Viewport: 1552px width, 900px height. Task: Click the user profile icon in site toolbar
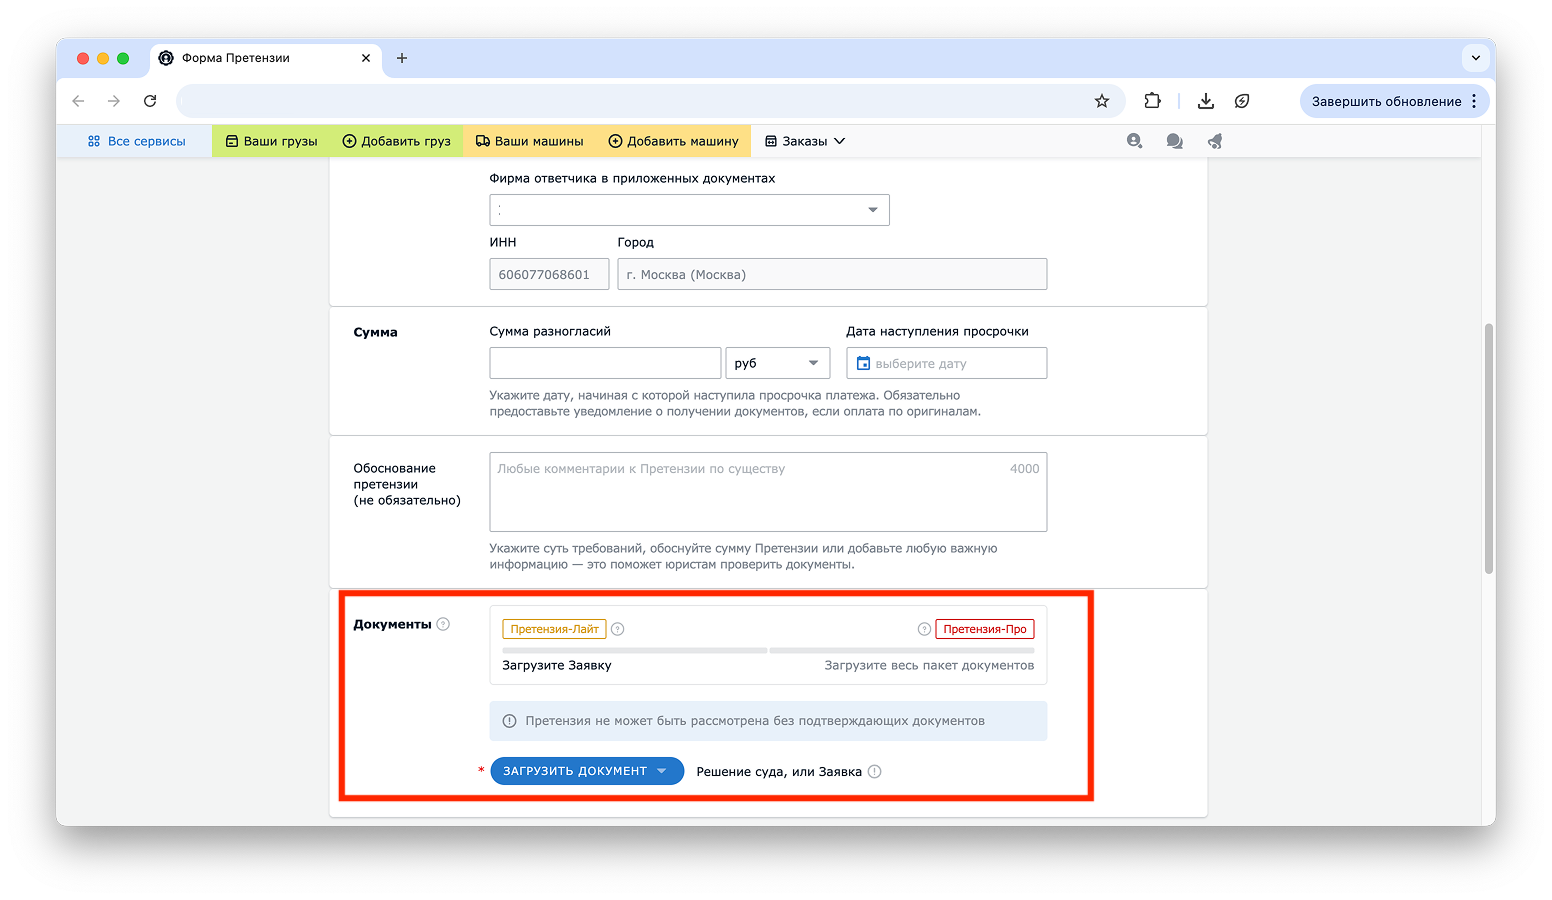pyautogui.click(x=1134, y=141)
